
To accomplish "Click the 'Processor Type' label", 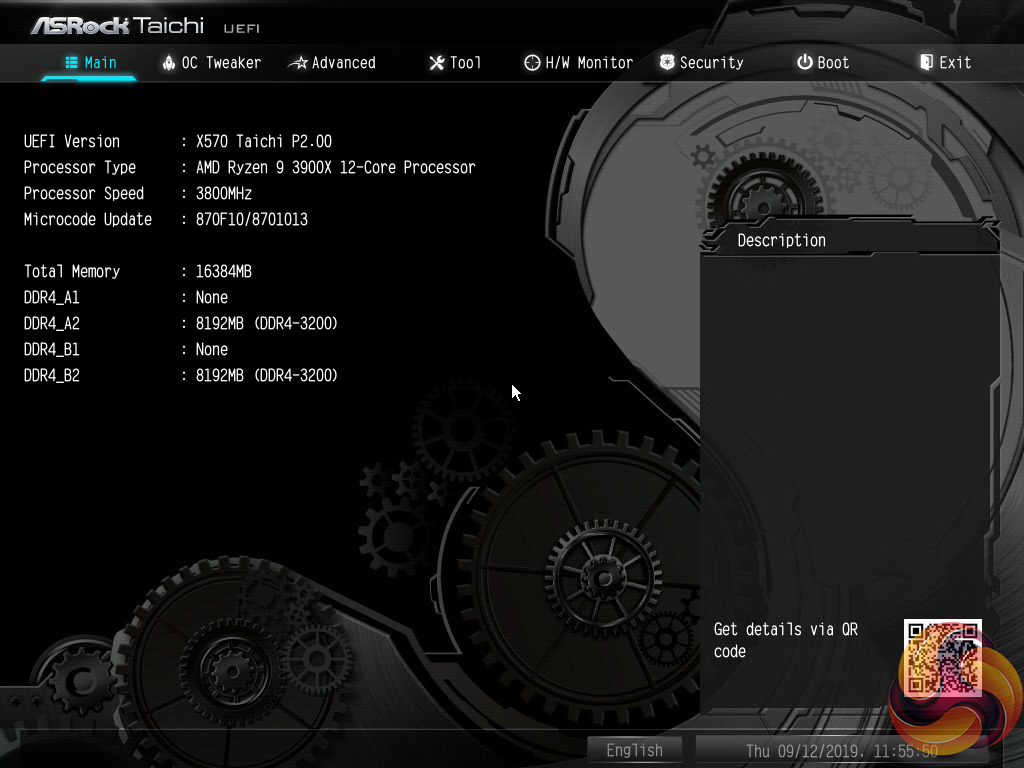I will pyautogui.click(x=80, y=168).
